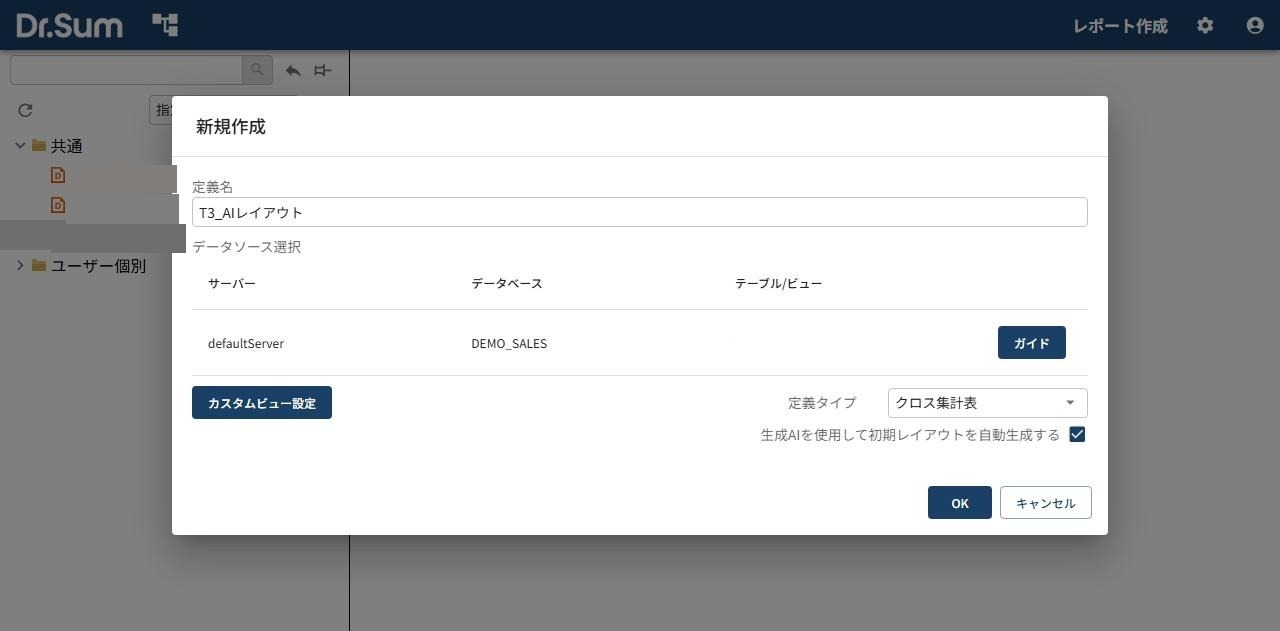
Task: Click the sidebar search input field
Action: [x=126, y=70]
